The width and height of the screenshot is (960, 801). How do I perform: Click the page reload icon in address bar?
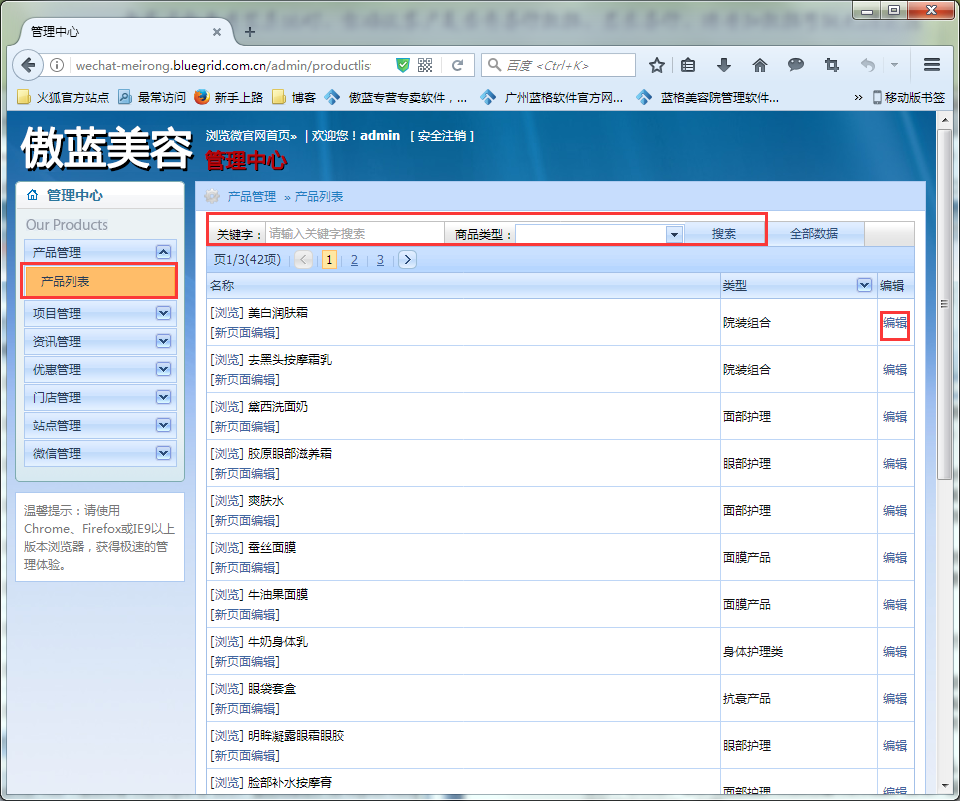(x=457, y=64)
